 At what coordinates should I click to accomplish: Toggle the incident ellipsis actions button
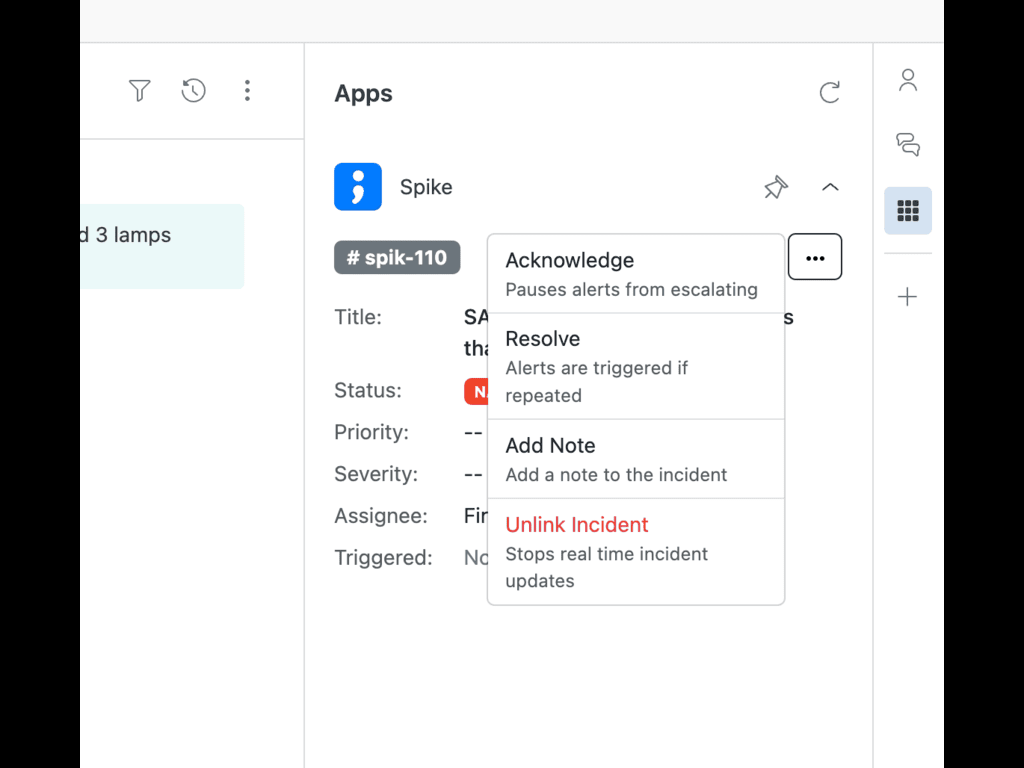815,257
